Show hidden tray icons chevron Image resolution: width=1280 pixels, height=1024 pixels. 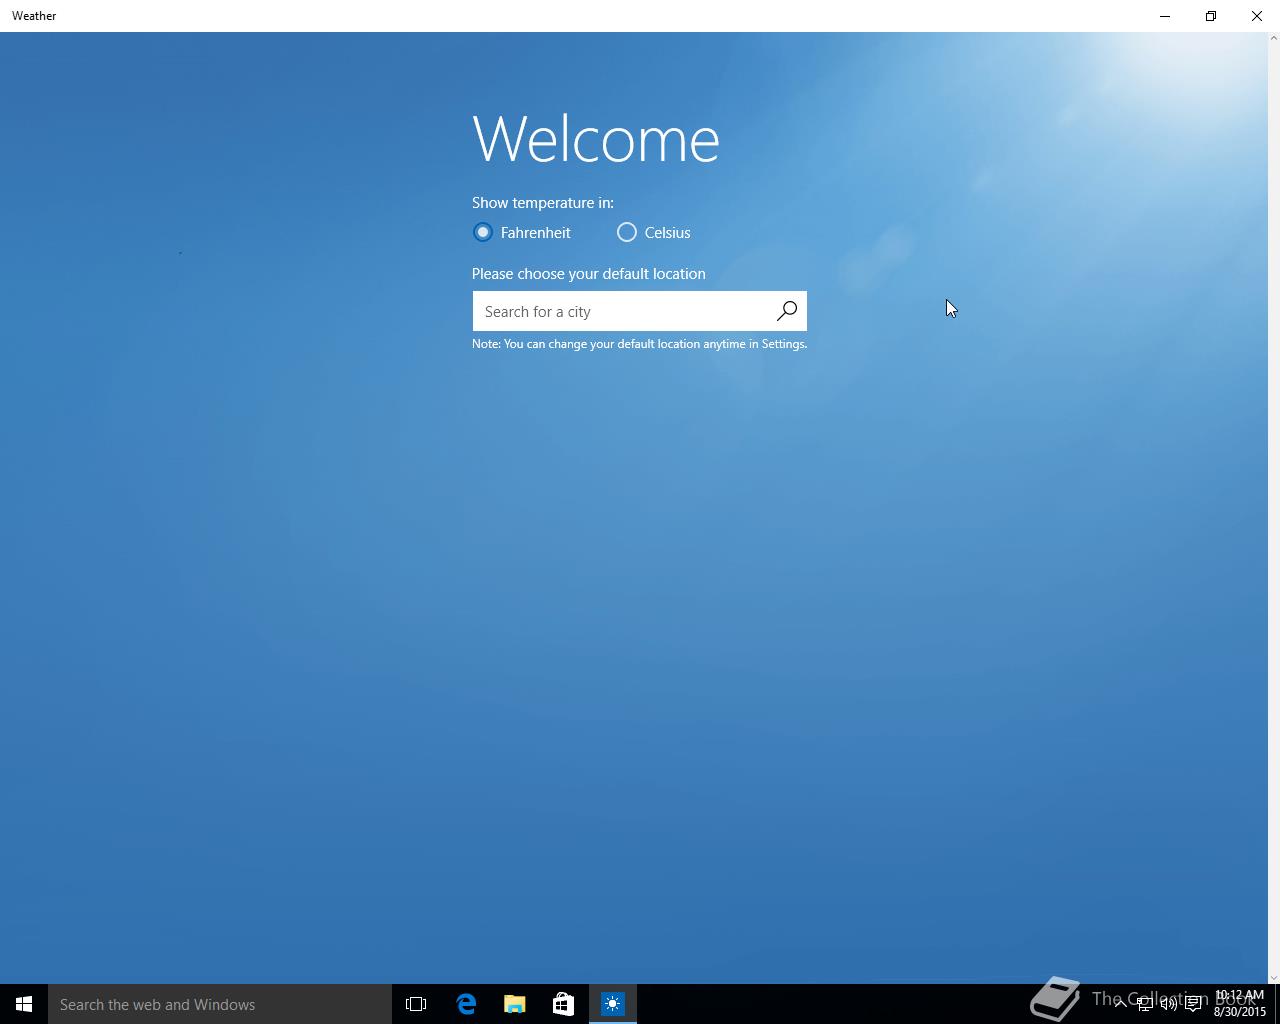coord(1120,1004)
